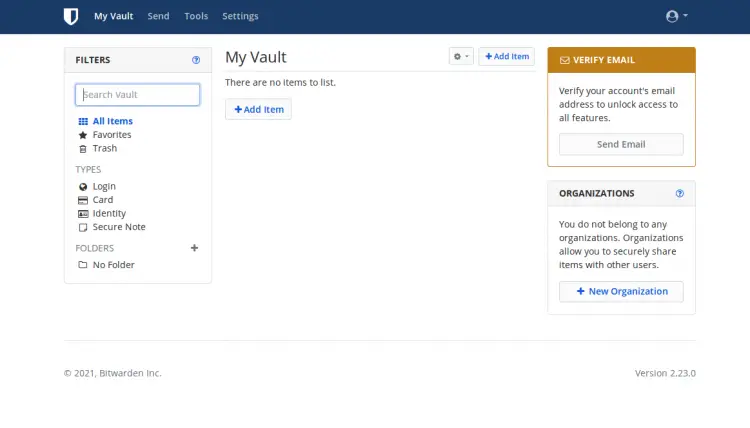Image resolution: width=750 pixels, height=428 pixels.
Task: Click the Card credit card icon
Action: 83,200
